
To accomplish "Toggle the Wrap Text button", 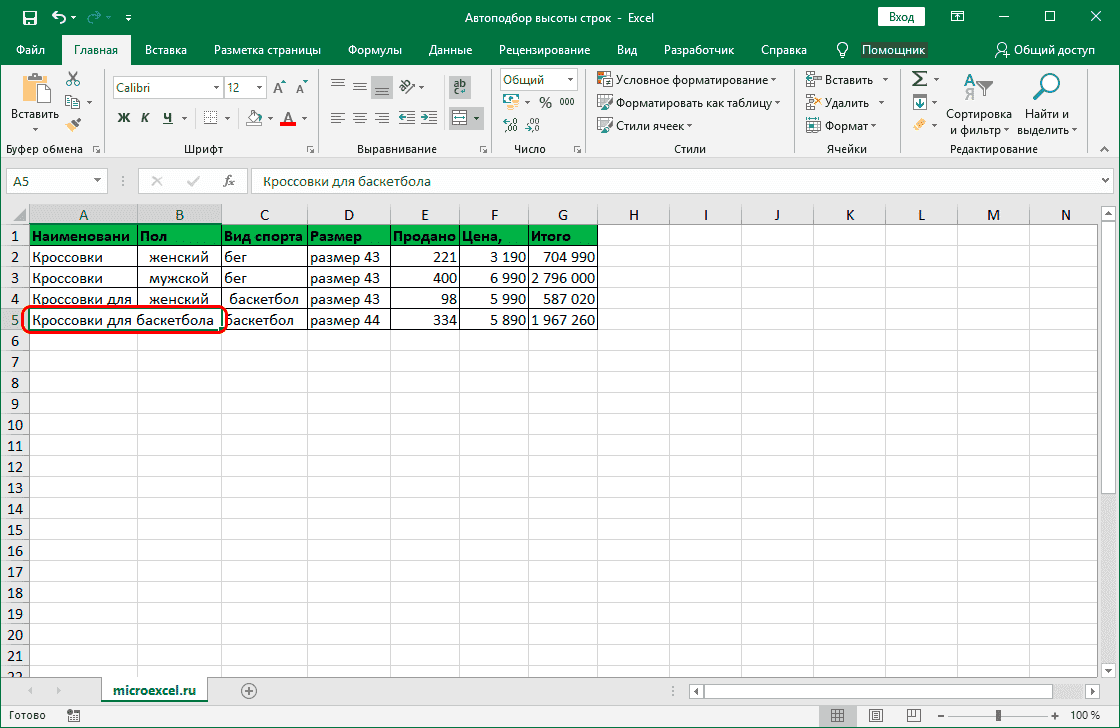I will 460,87.
